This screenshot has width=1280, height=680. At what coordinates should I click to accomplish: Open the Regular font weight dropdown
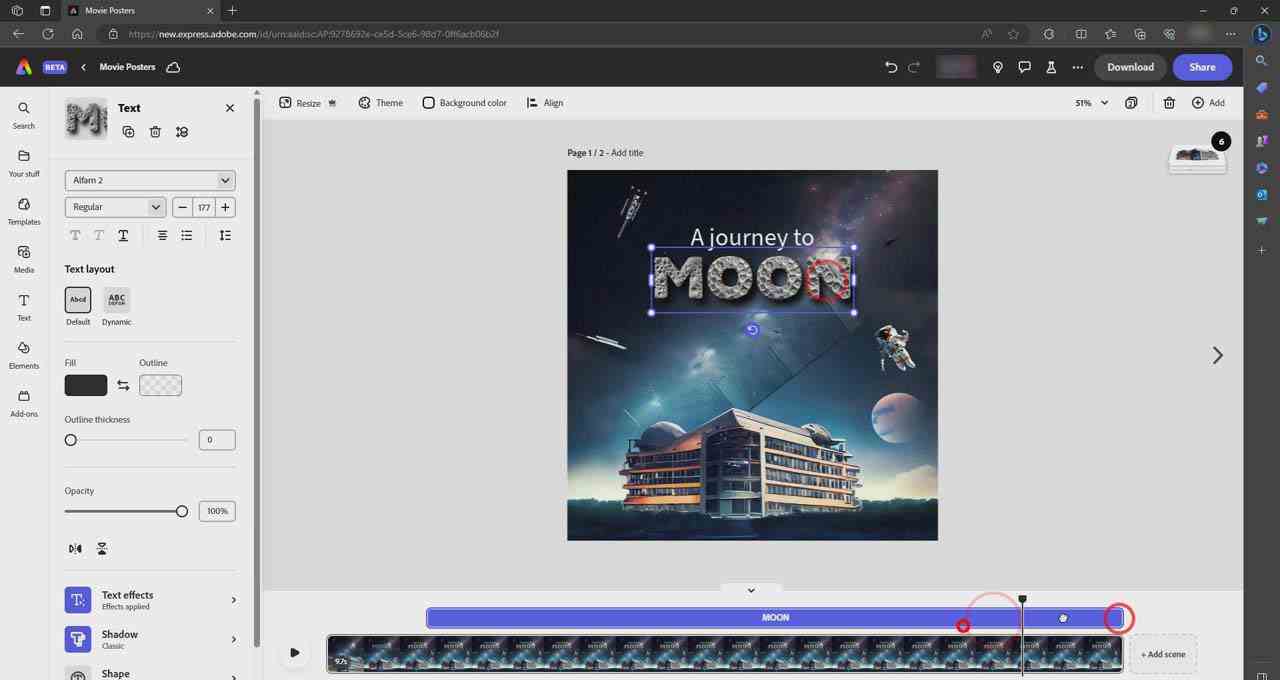[x=114, y=207]
